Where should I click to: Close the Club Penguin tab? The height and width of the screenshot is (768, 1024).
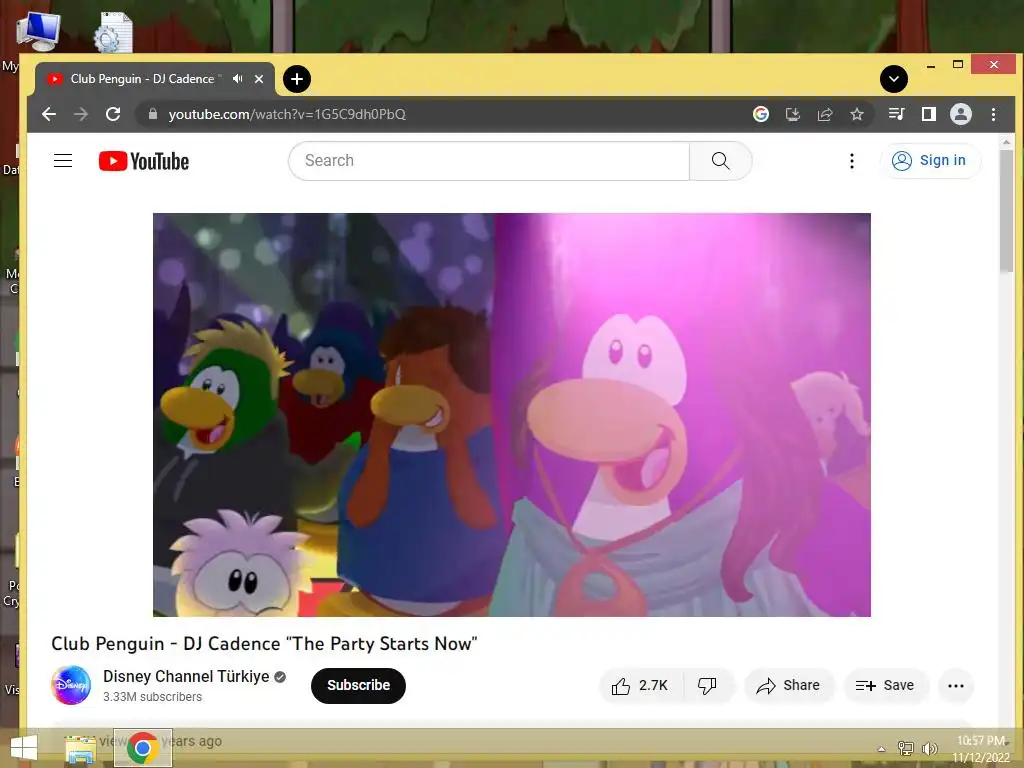(259, 79)
